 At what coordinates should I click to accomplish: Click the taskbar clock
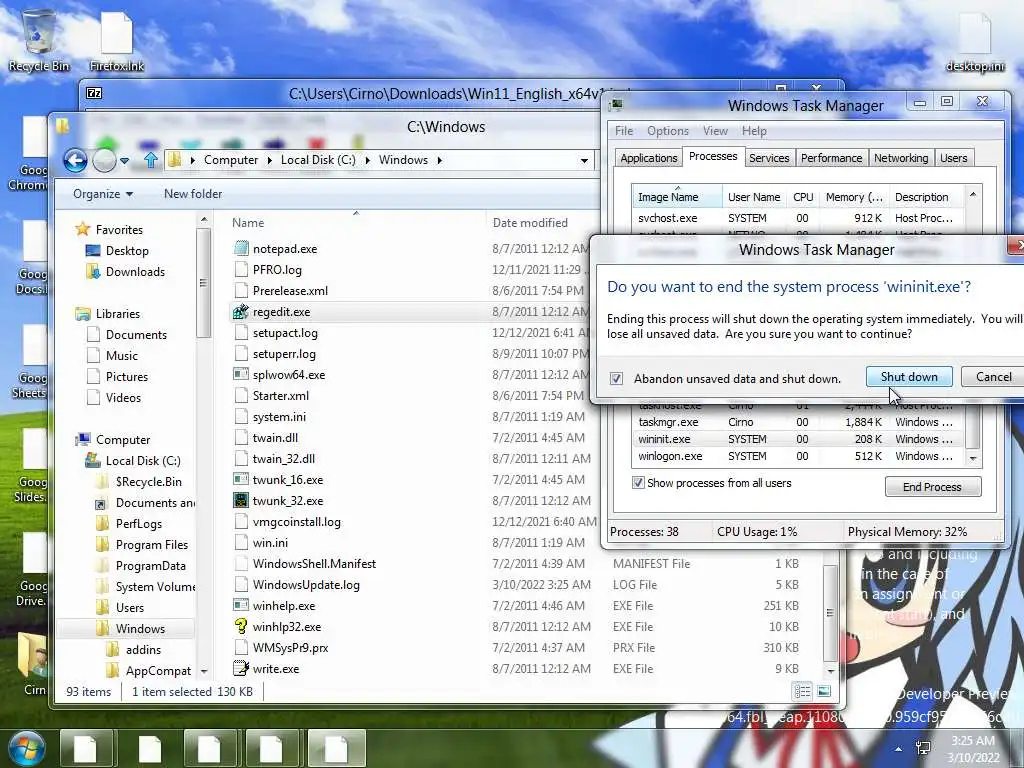pos(974,749)
